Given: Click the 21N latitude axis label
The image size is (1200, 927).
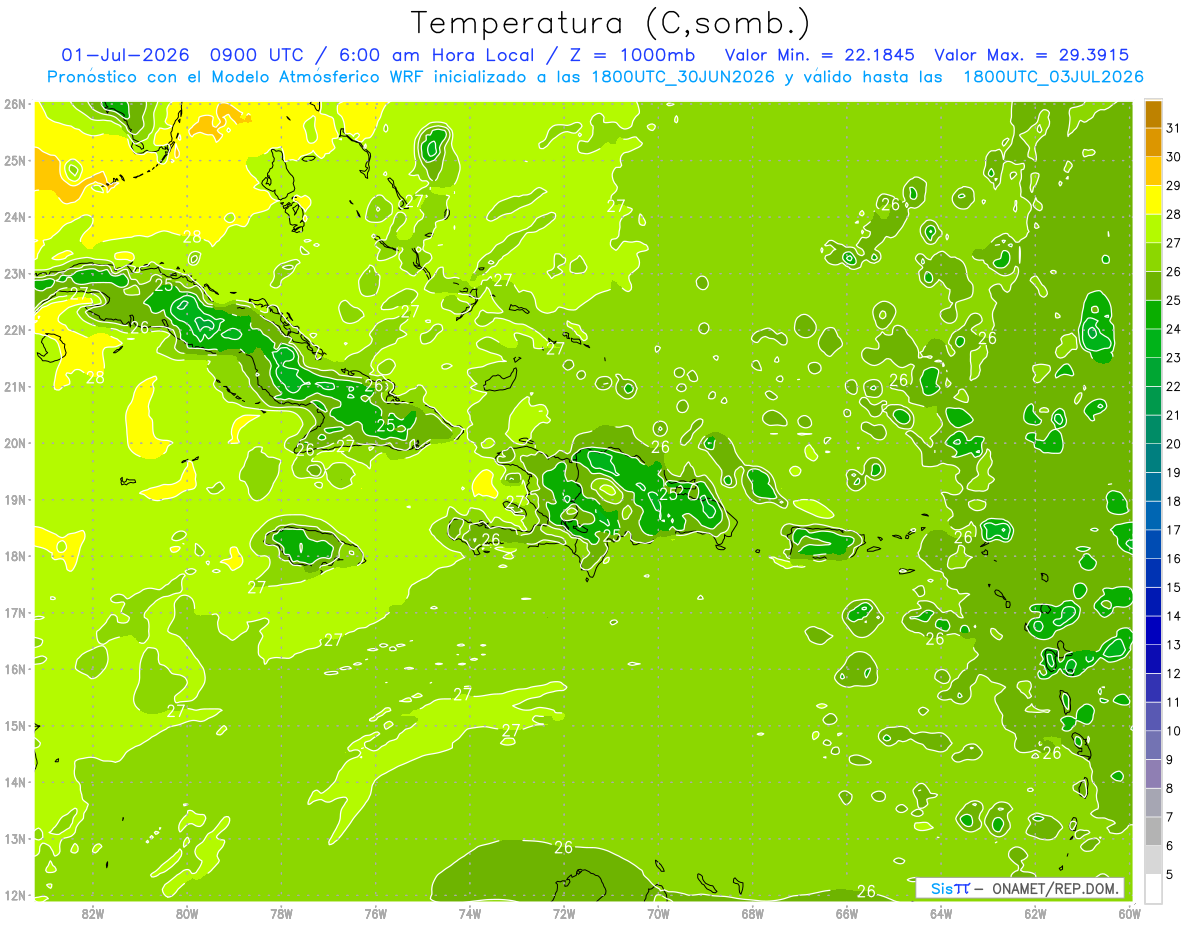Looking at the screenshot, I should [15, 386].
